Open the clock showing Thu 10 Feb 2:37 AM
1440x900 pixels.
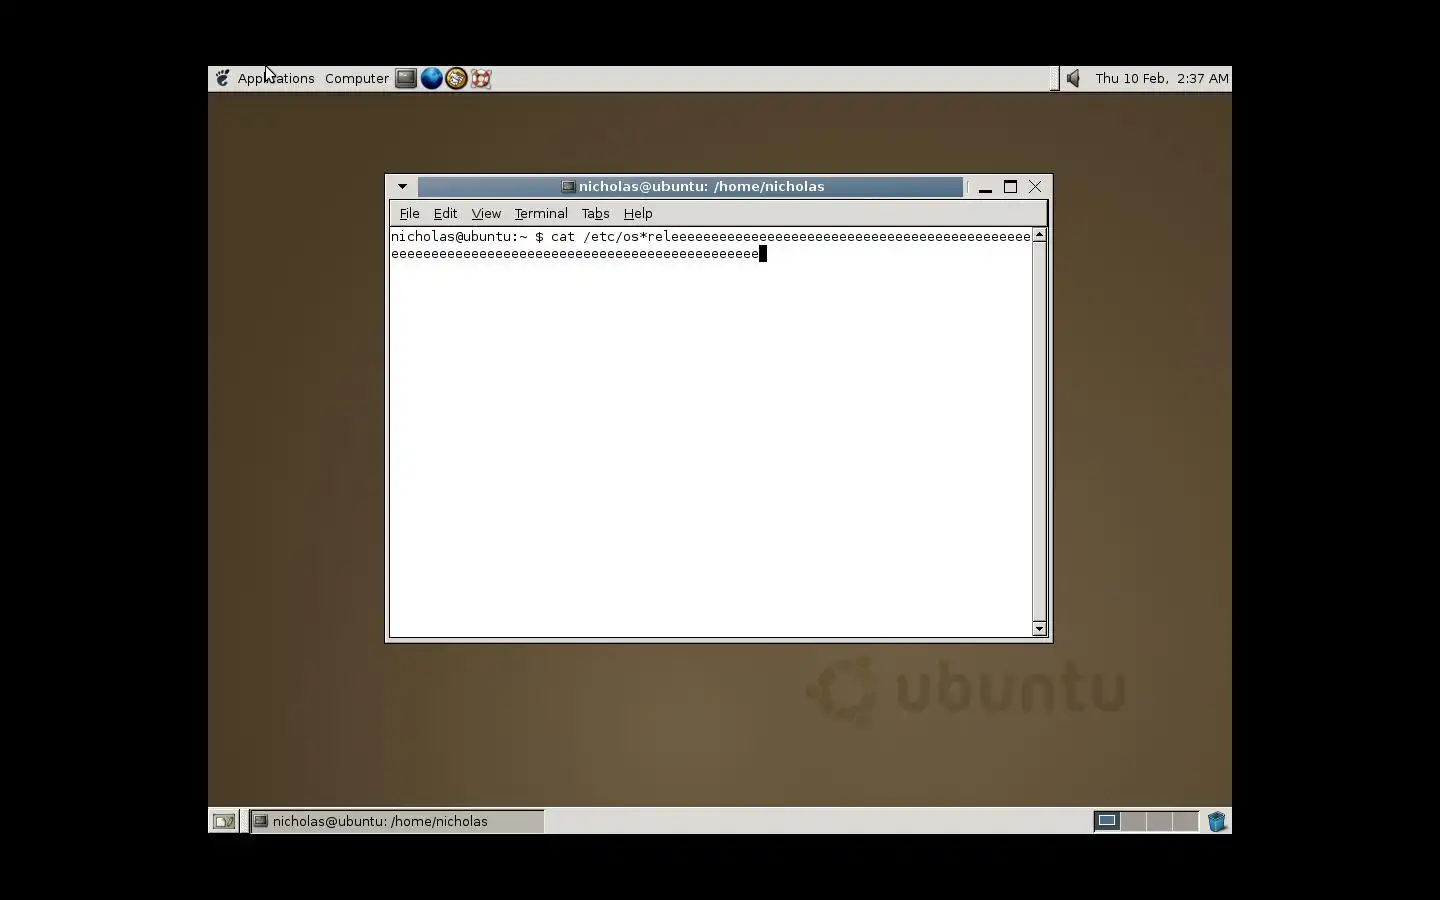(x=1162, y=78)
